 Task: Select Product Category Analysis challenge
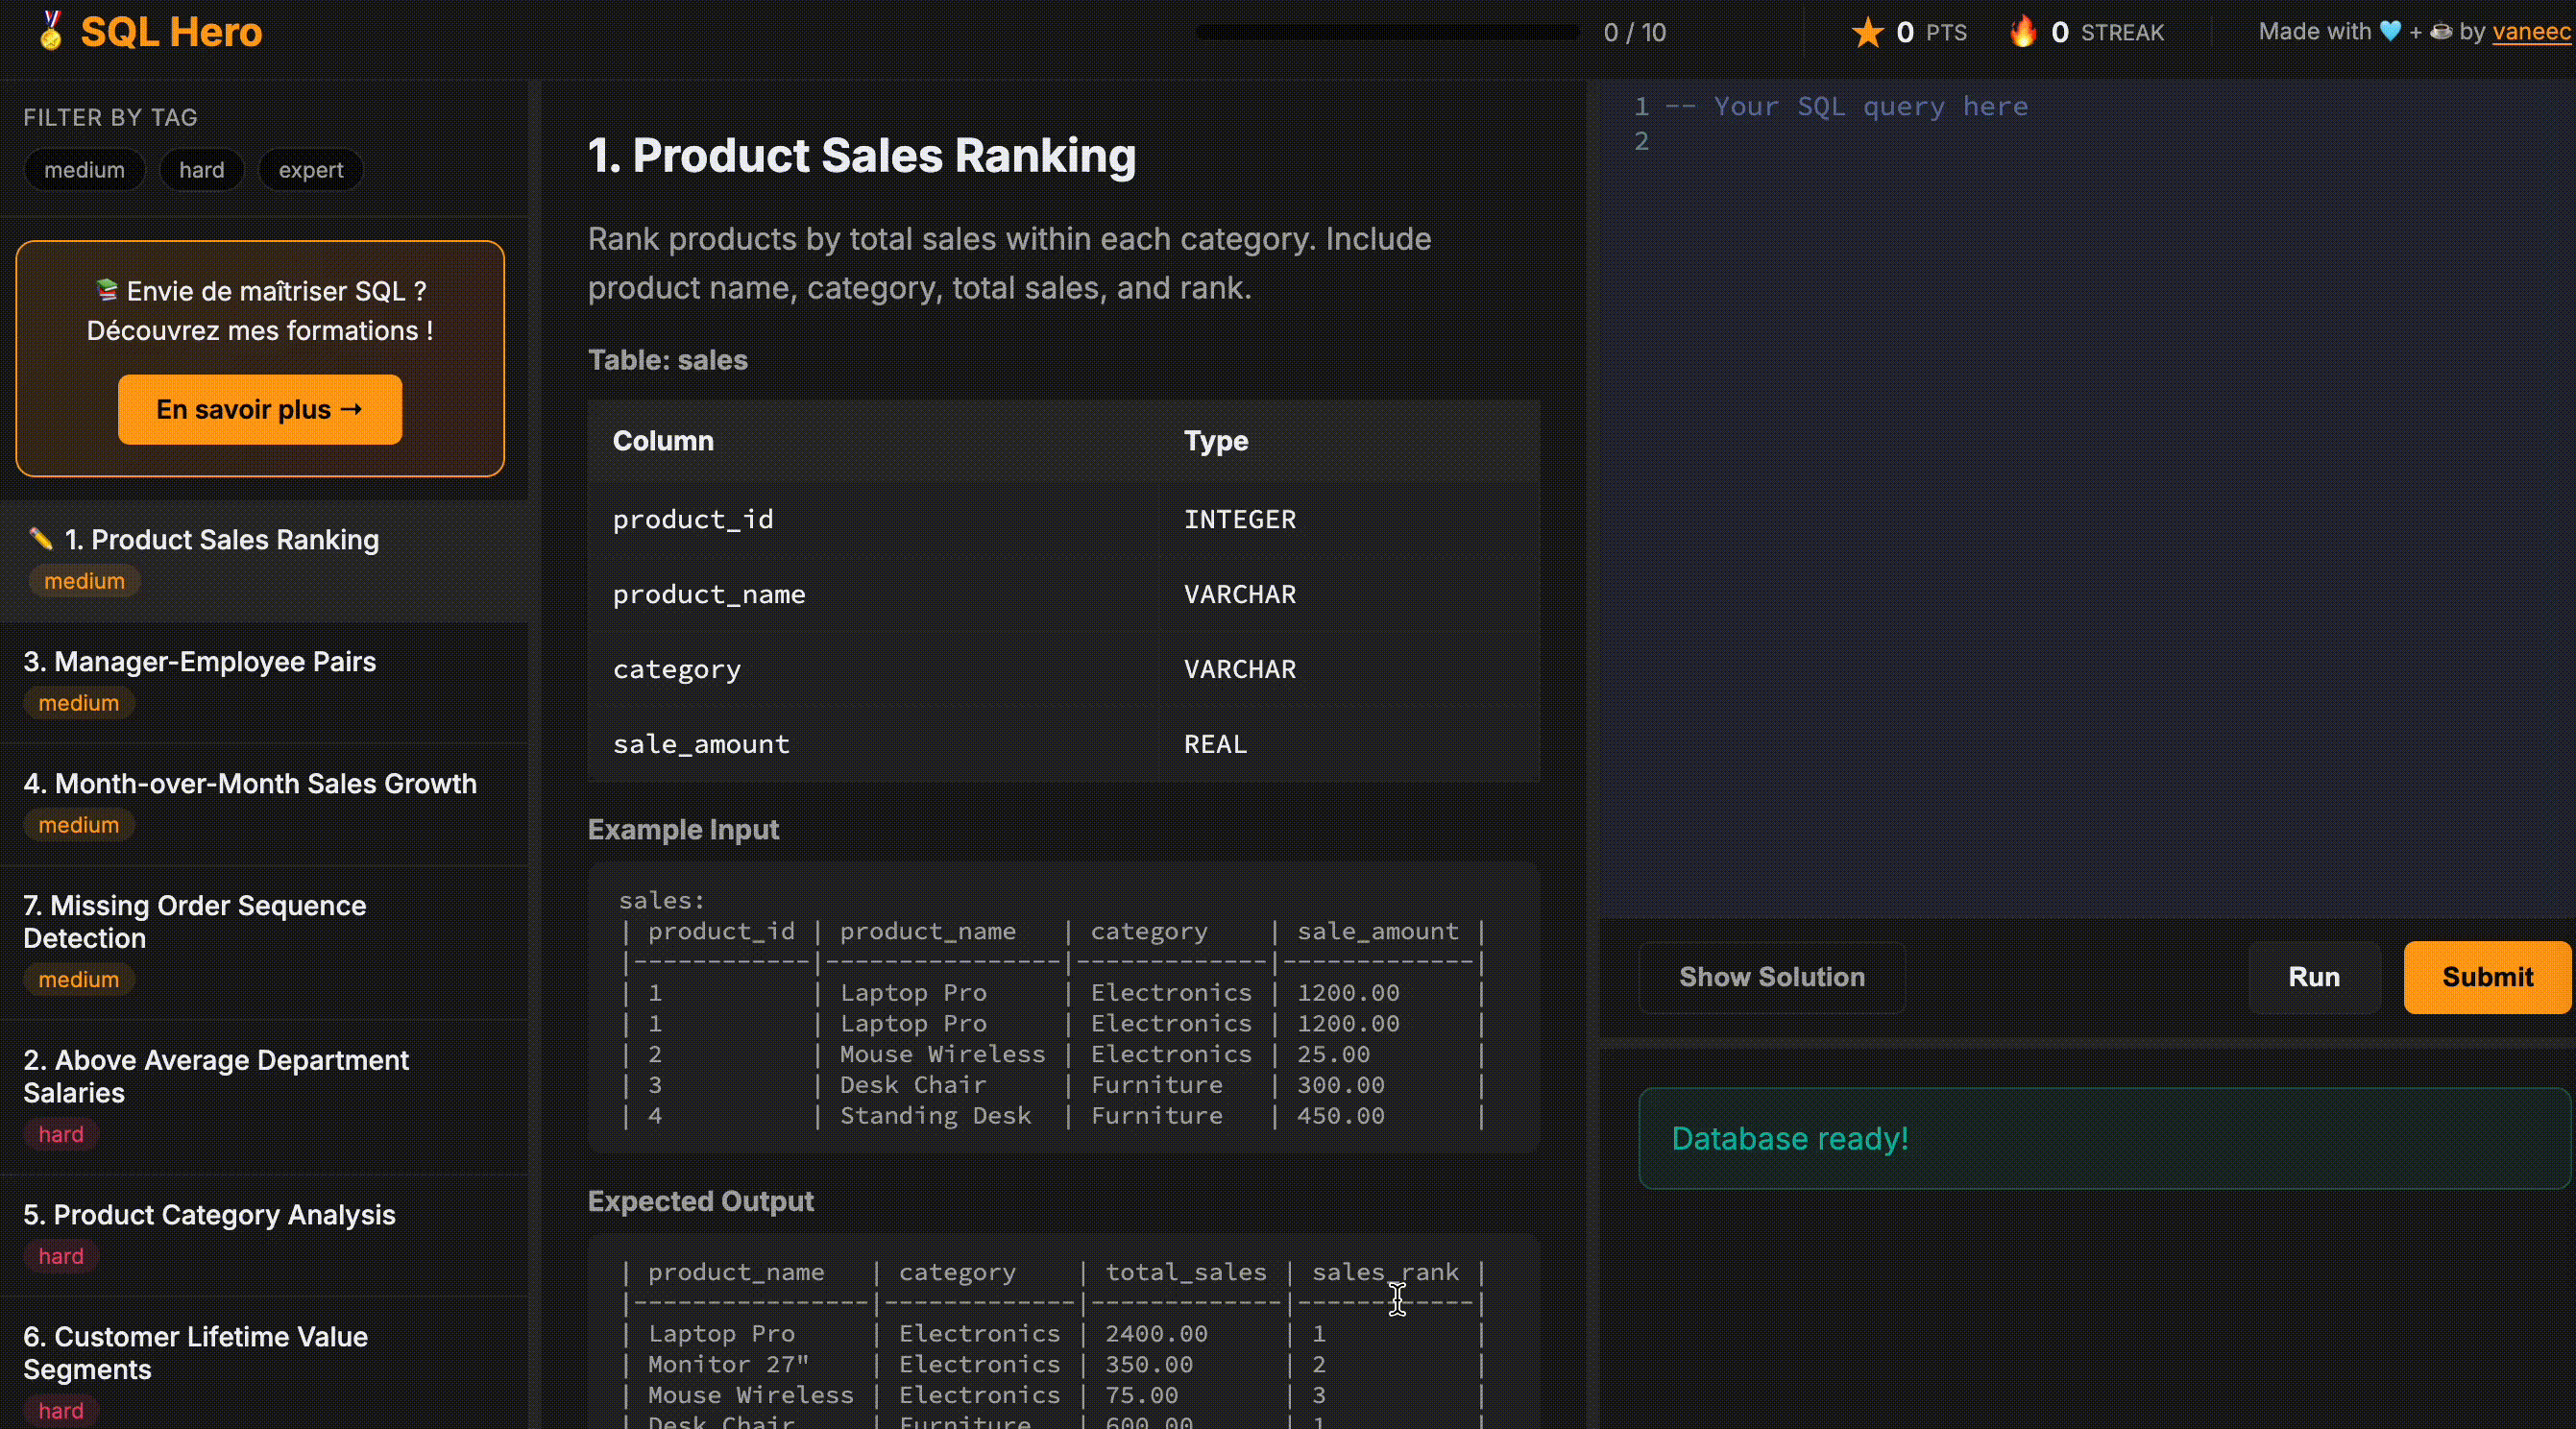(209, 1215)
